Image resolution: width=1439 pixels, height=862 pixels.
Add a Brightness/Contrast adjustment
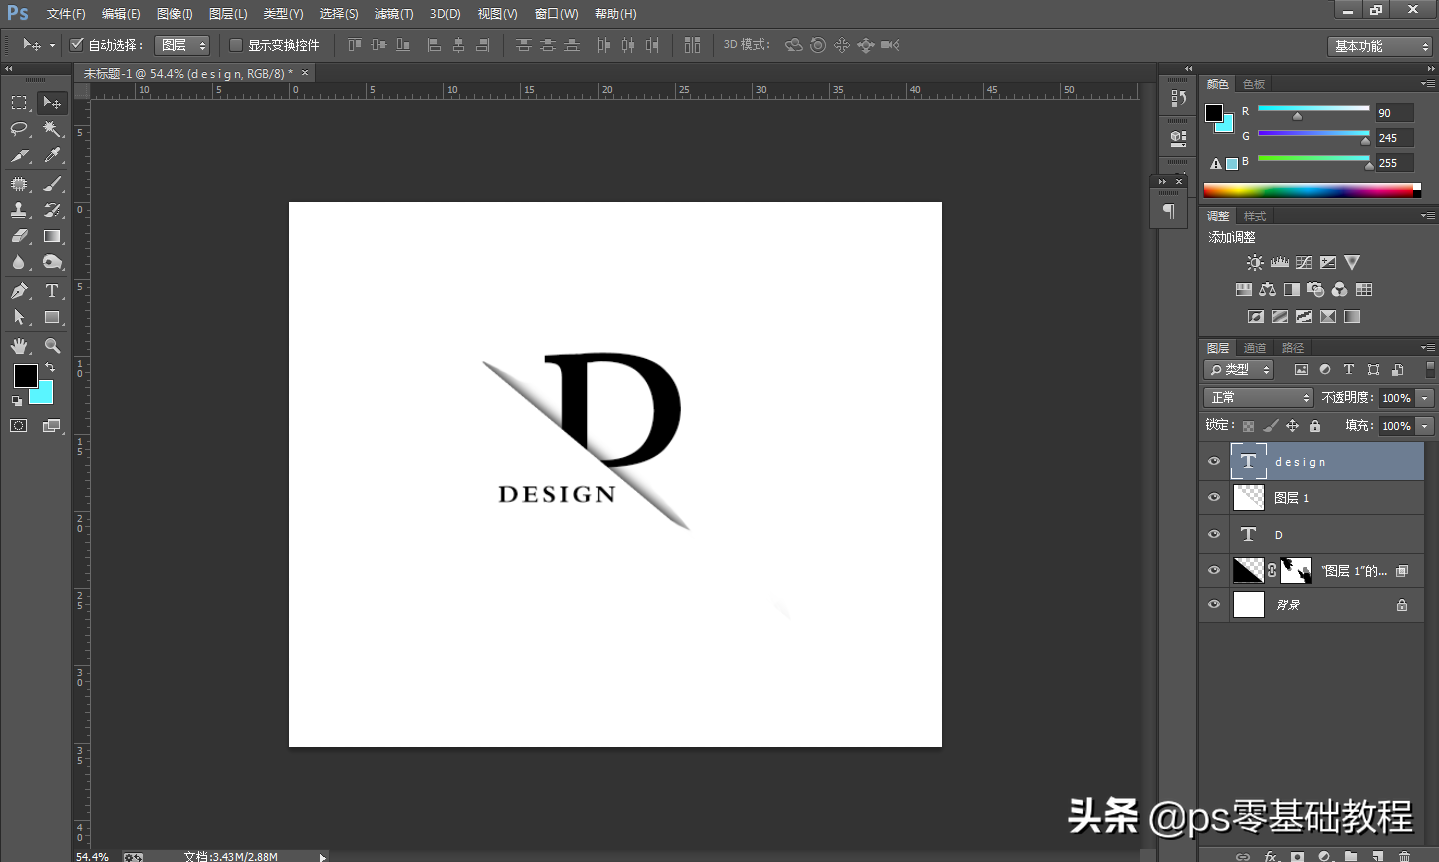point(1255,262)
